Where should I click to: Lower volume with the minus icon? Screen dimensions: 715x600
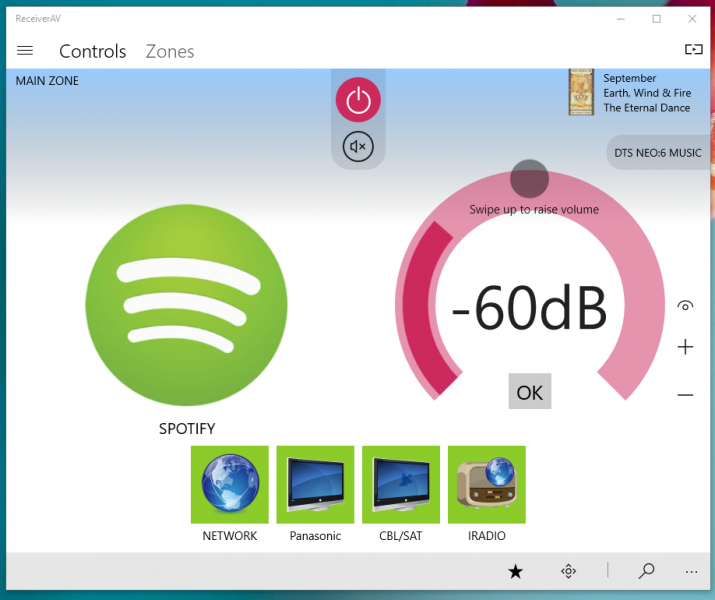click(x=685, y=395)
